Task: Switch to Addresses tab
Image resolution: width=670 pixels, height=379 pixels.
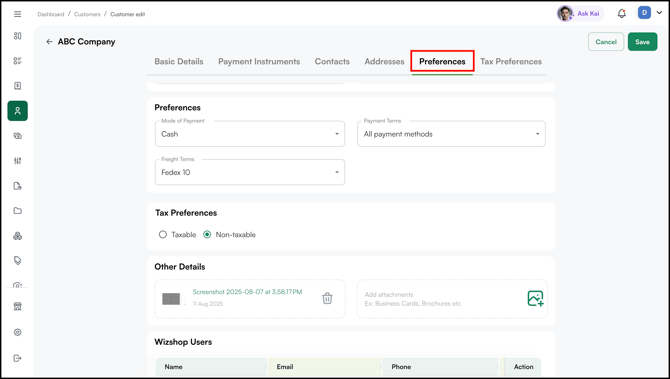Action: pyautogui.click(x=384, y=62)
